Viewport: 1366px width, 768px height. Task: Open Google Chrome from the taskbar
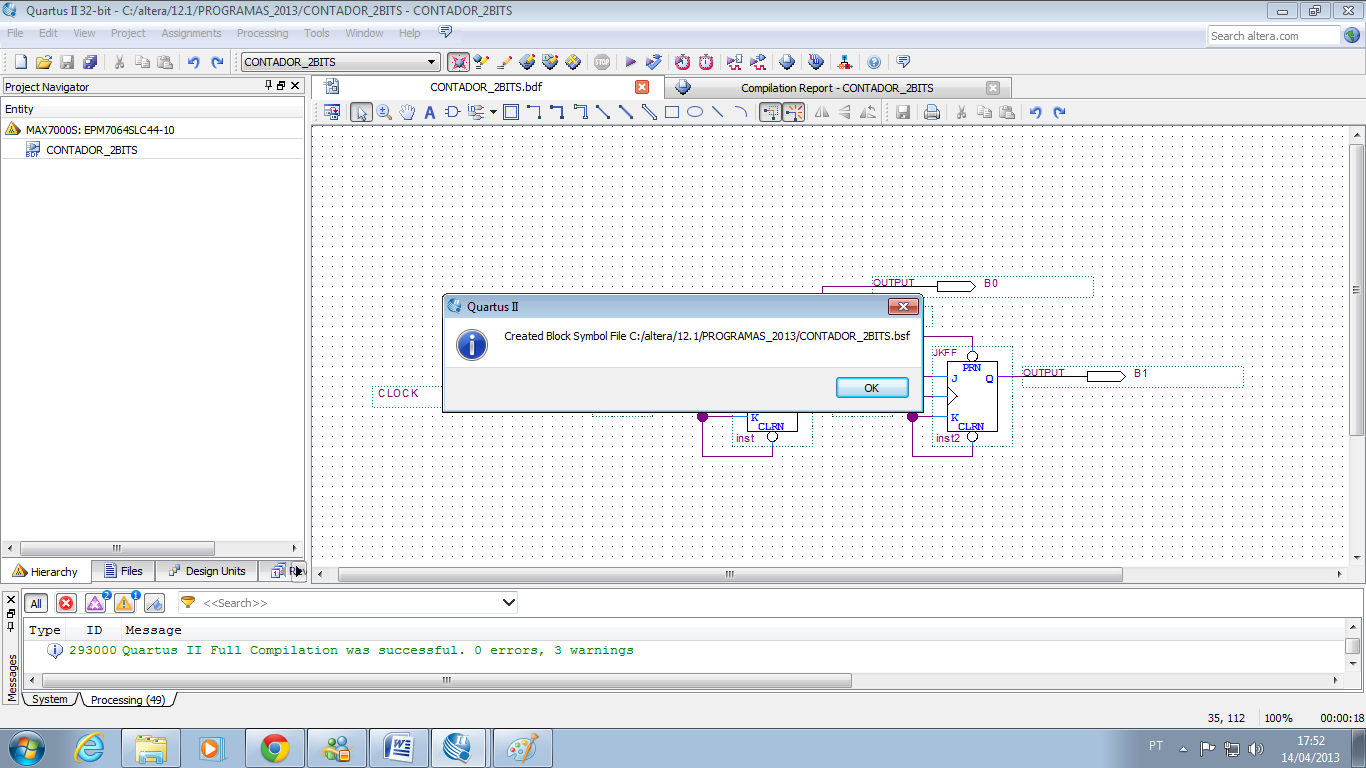click(x=275, y=747)
